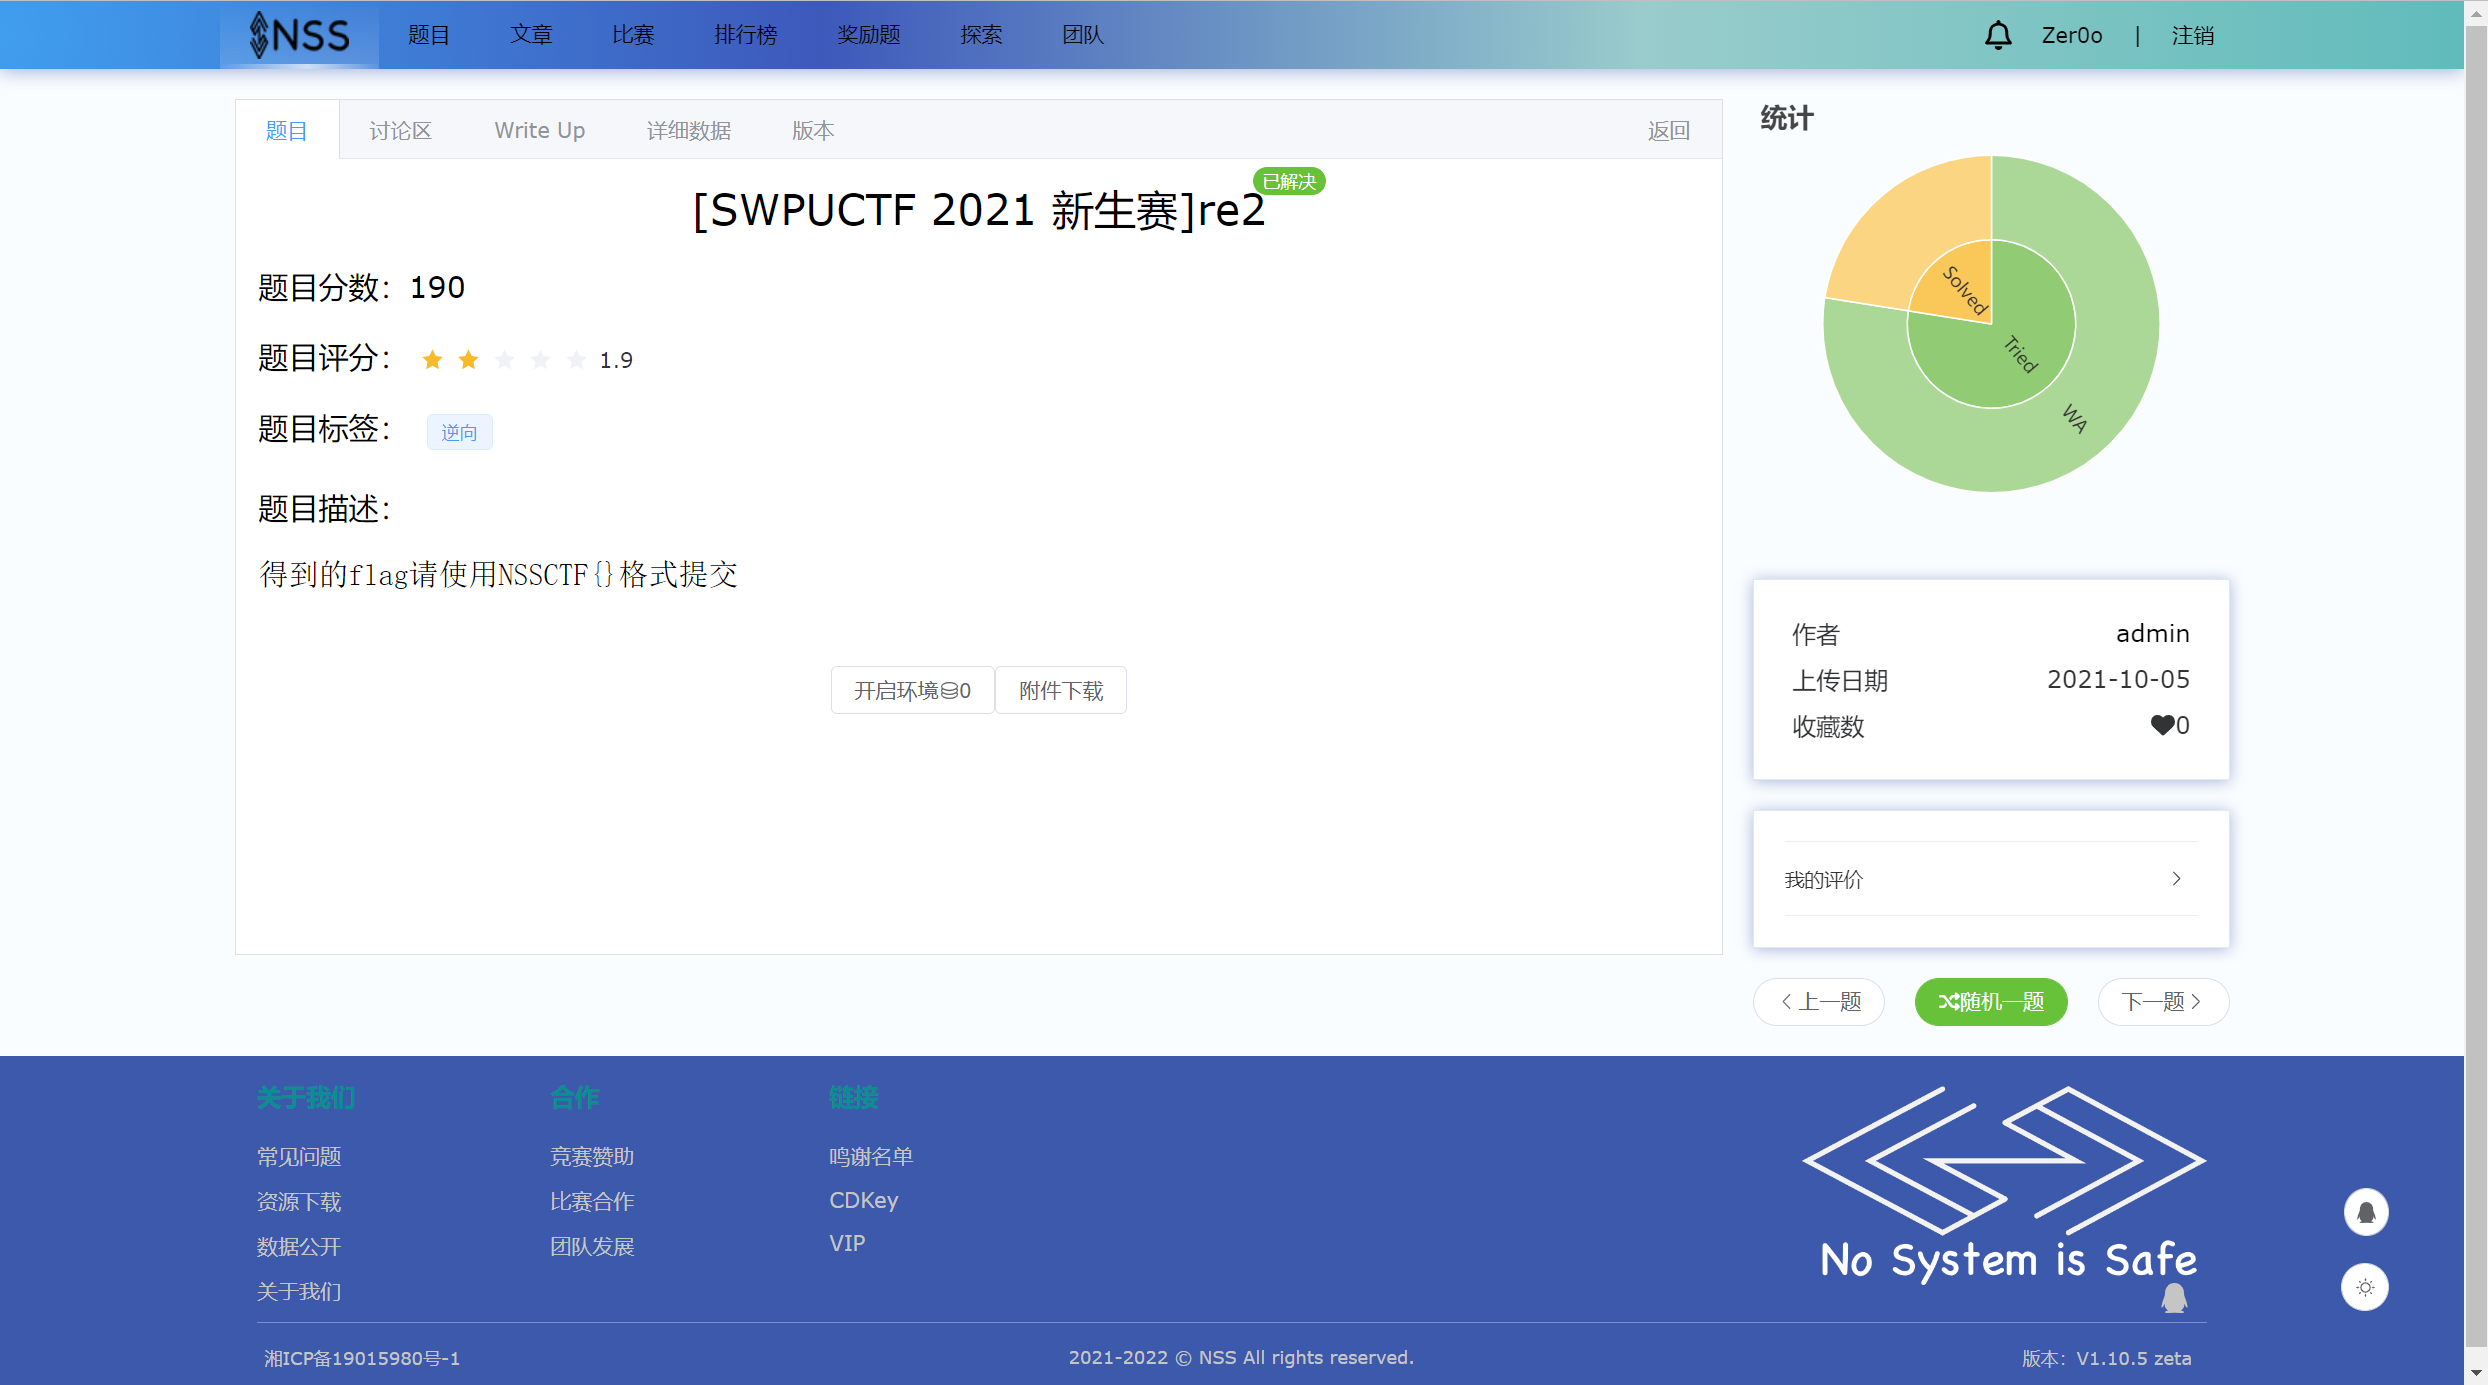2488x1385 pixels.
Task: Open 比赛合作 footer link
Action: tap(592, 1201)
